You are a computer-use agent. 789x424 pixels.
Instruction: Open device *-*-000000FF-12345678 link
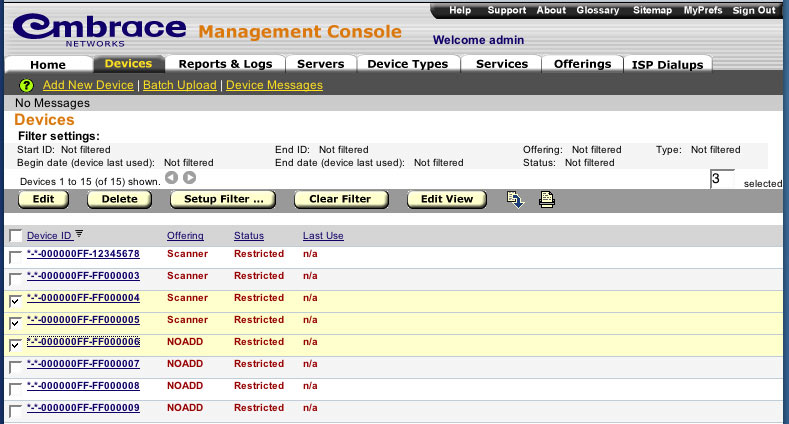(x=83, y=253)
